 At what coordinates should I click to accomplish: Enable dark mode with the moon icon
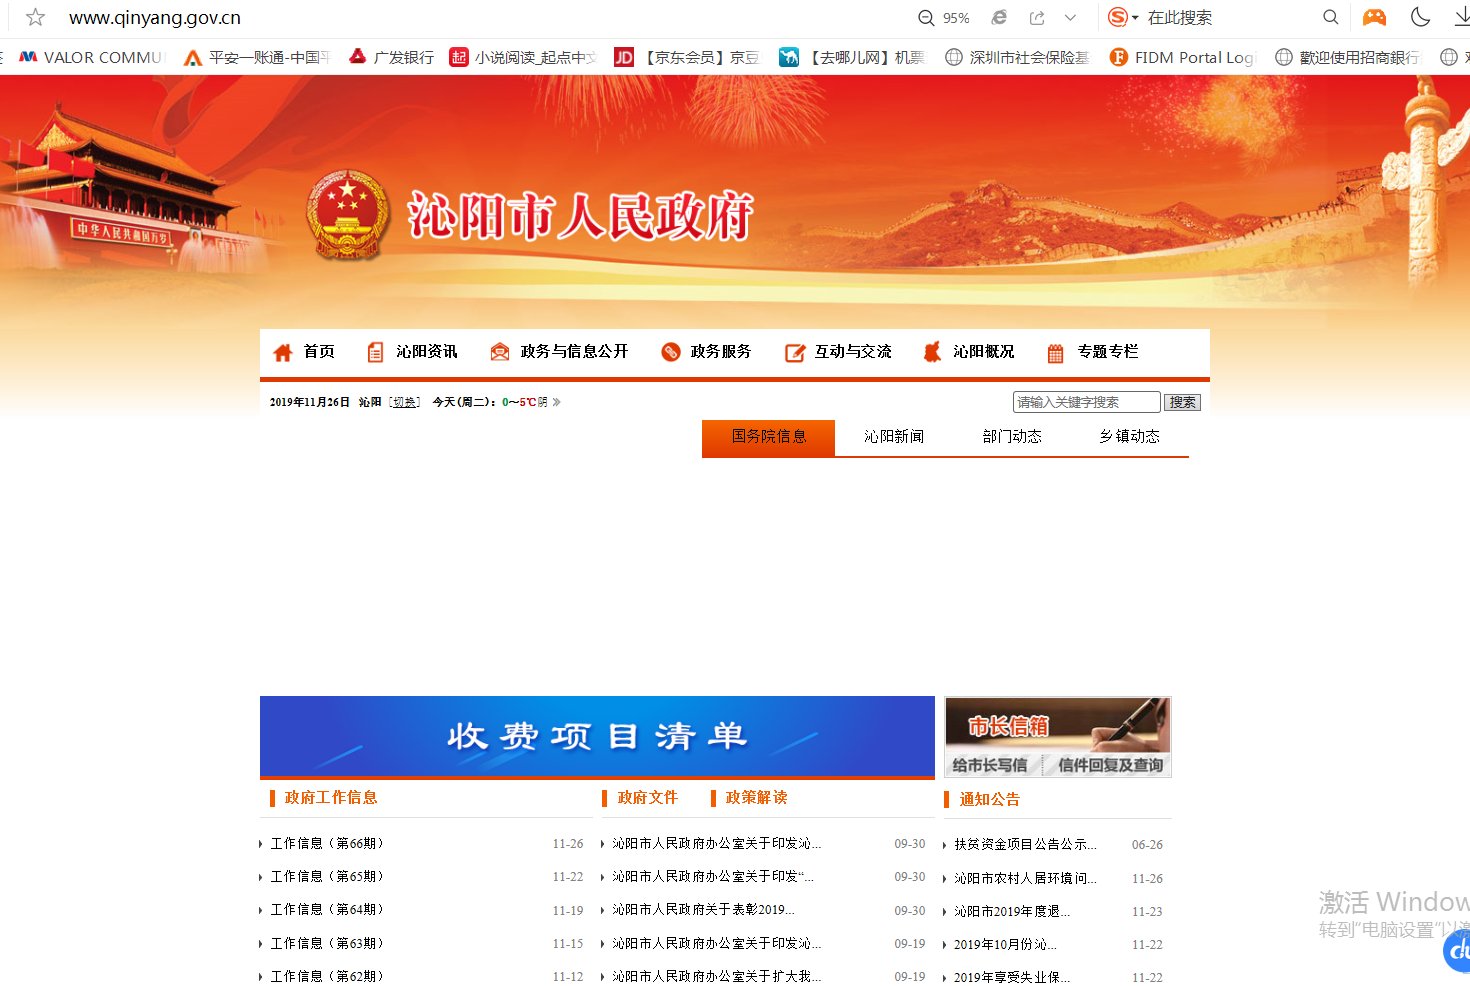1420,17
